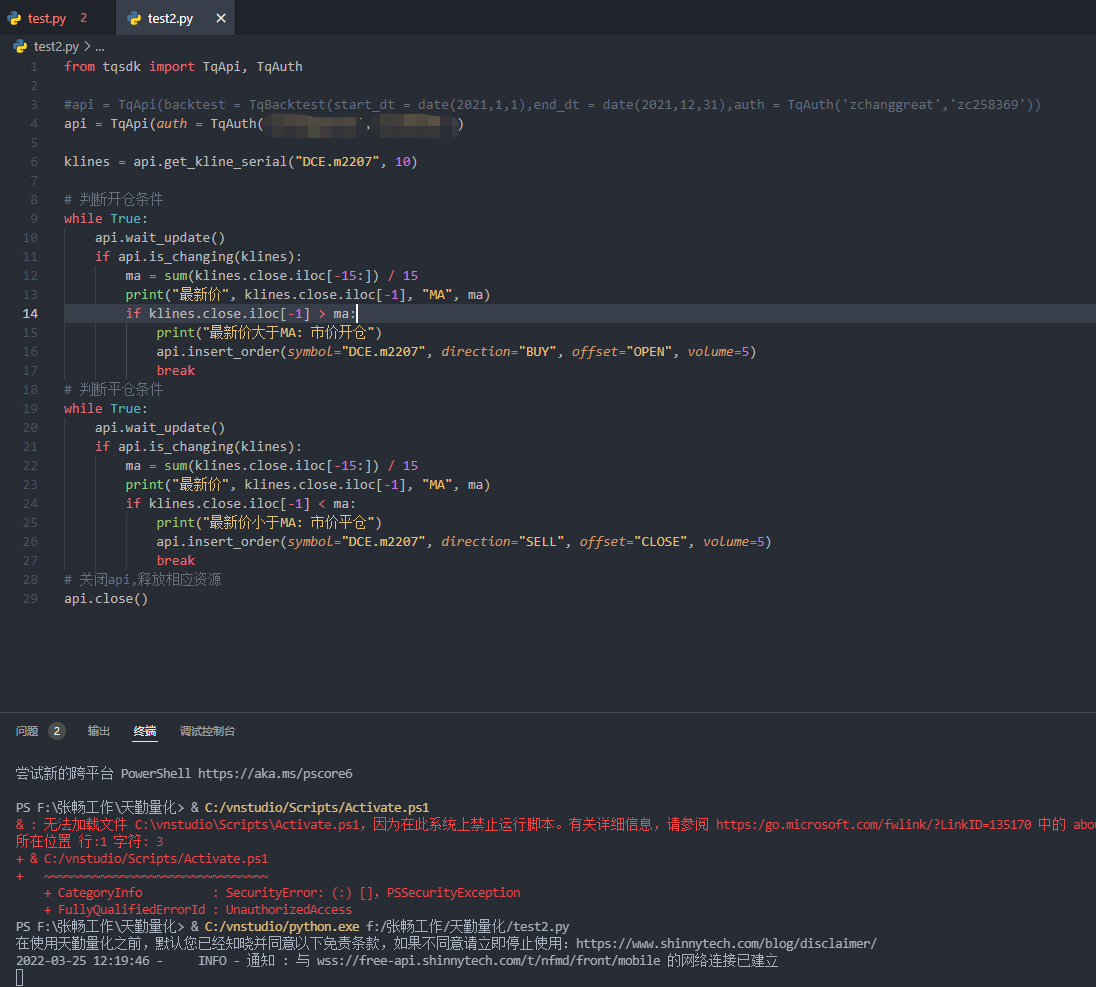Click print '最新价小于MA: 市价平仓' line
Viewport: 1096px width, 987px height.
tap(269, 523)
